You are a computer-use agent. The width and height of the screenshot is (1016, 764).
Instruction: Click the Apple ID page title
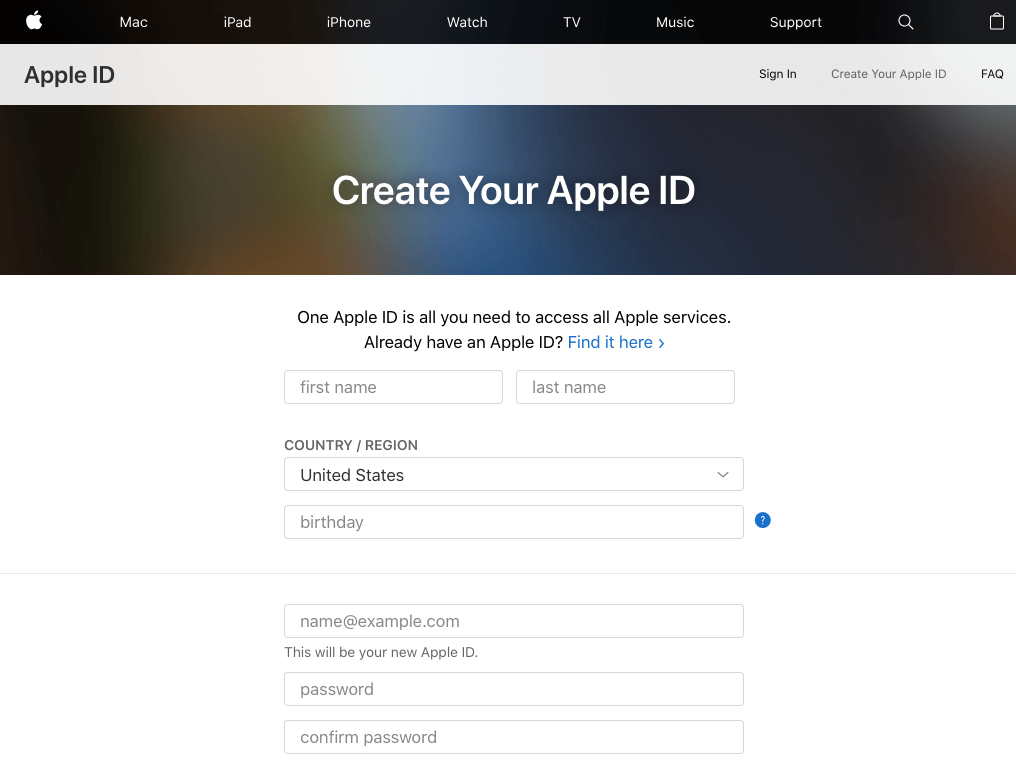point(69,75)
